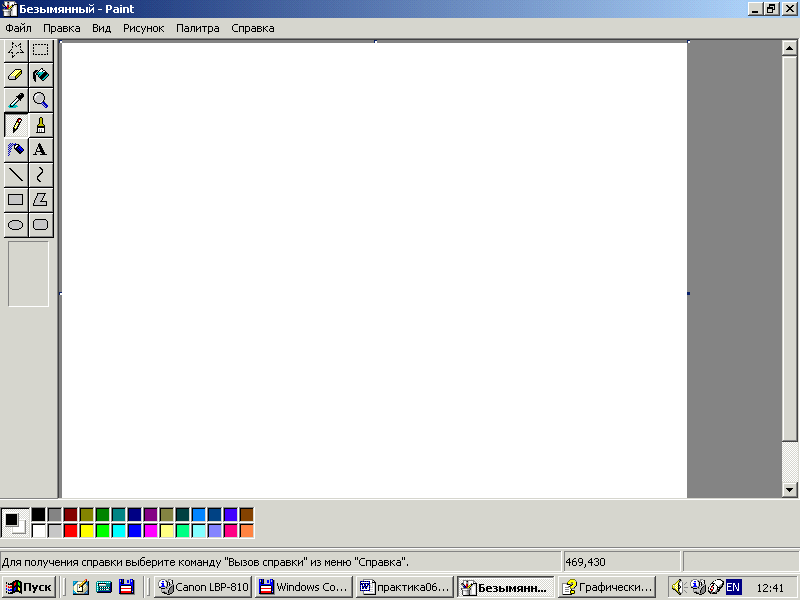800x600 pixels.
Task: Select the rectangular Select tool
Action: (41, 50)
